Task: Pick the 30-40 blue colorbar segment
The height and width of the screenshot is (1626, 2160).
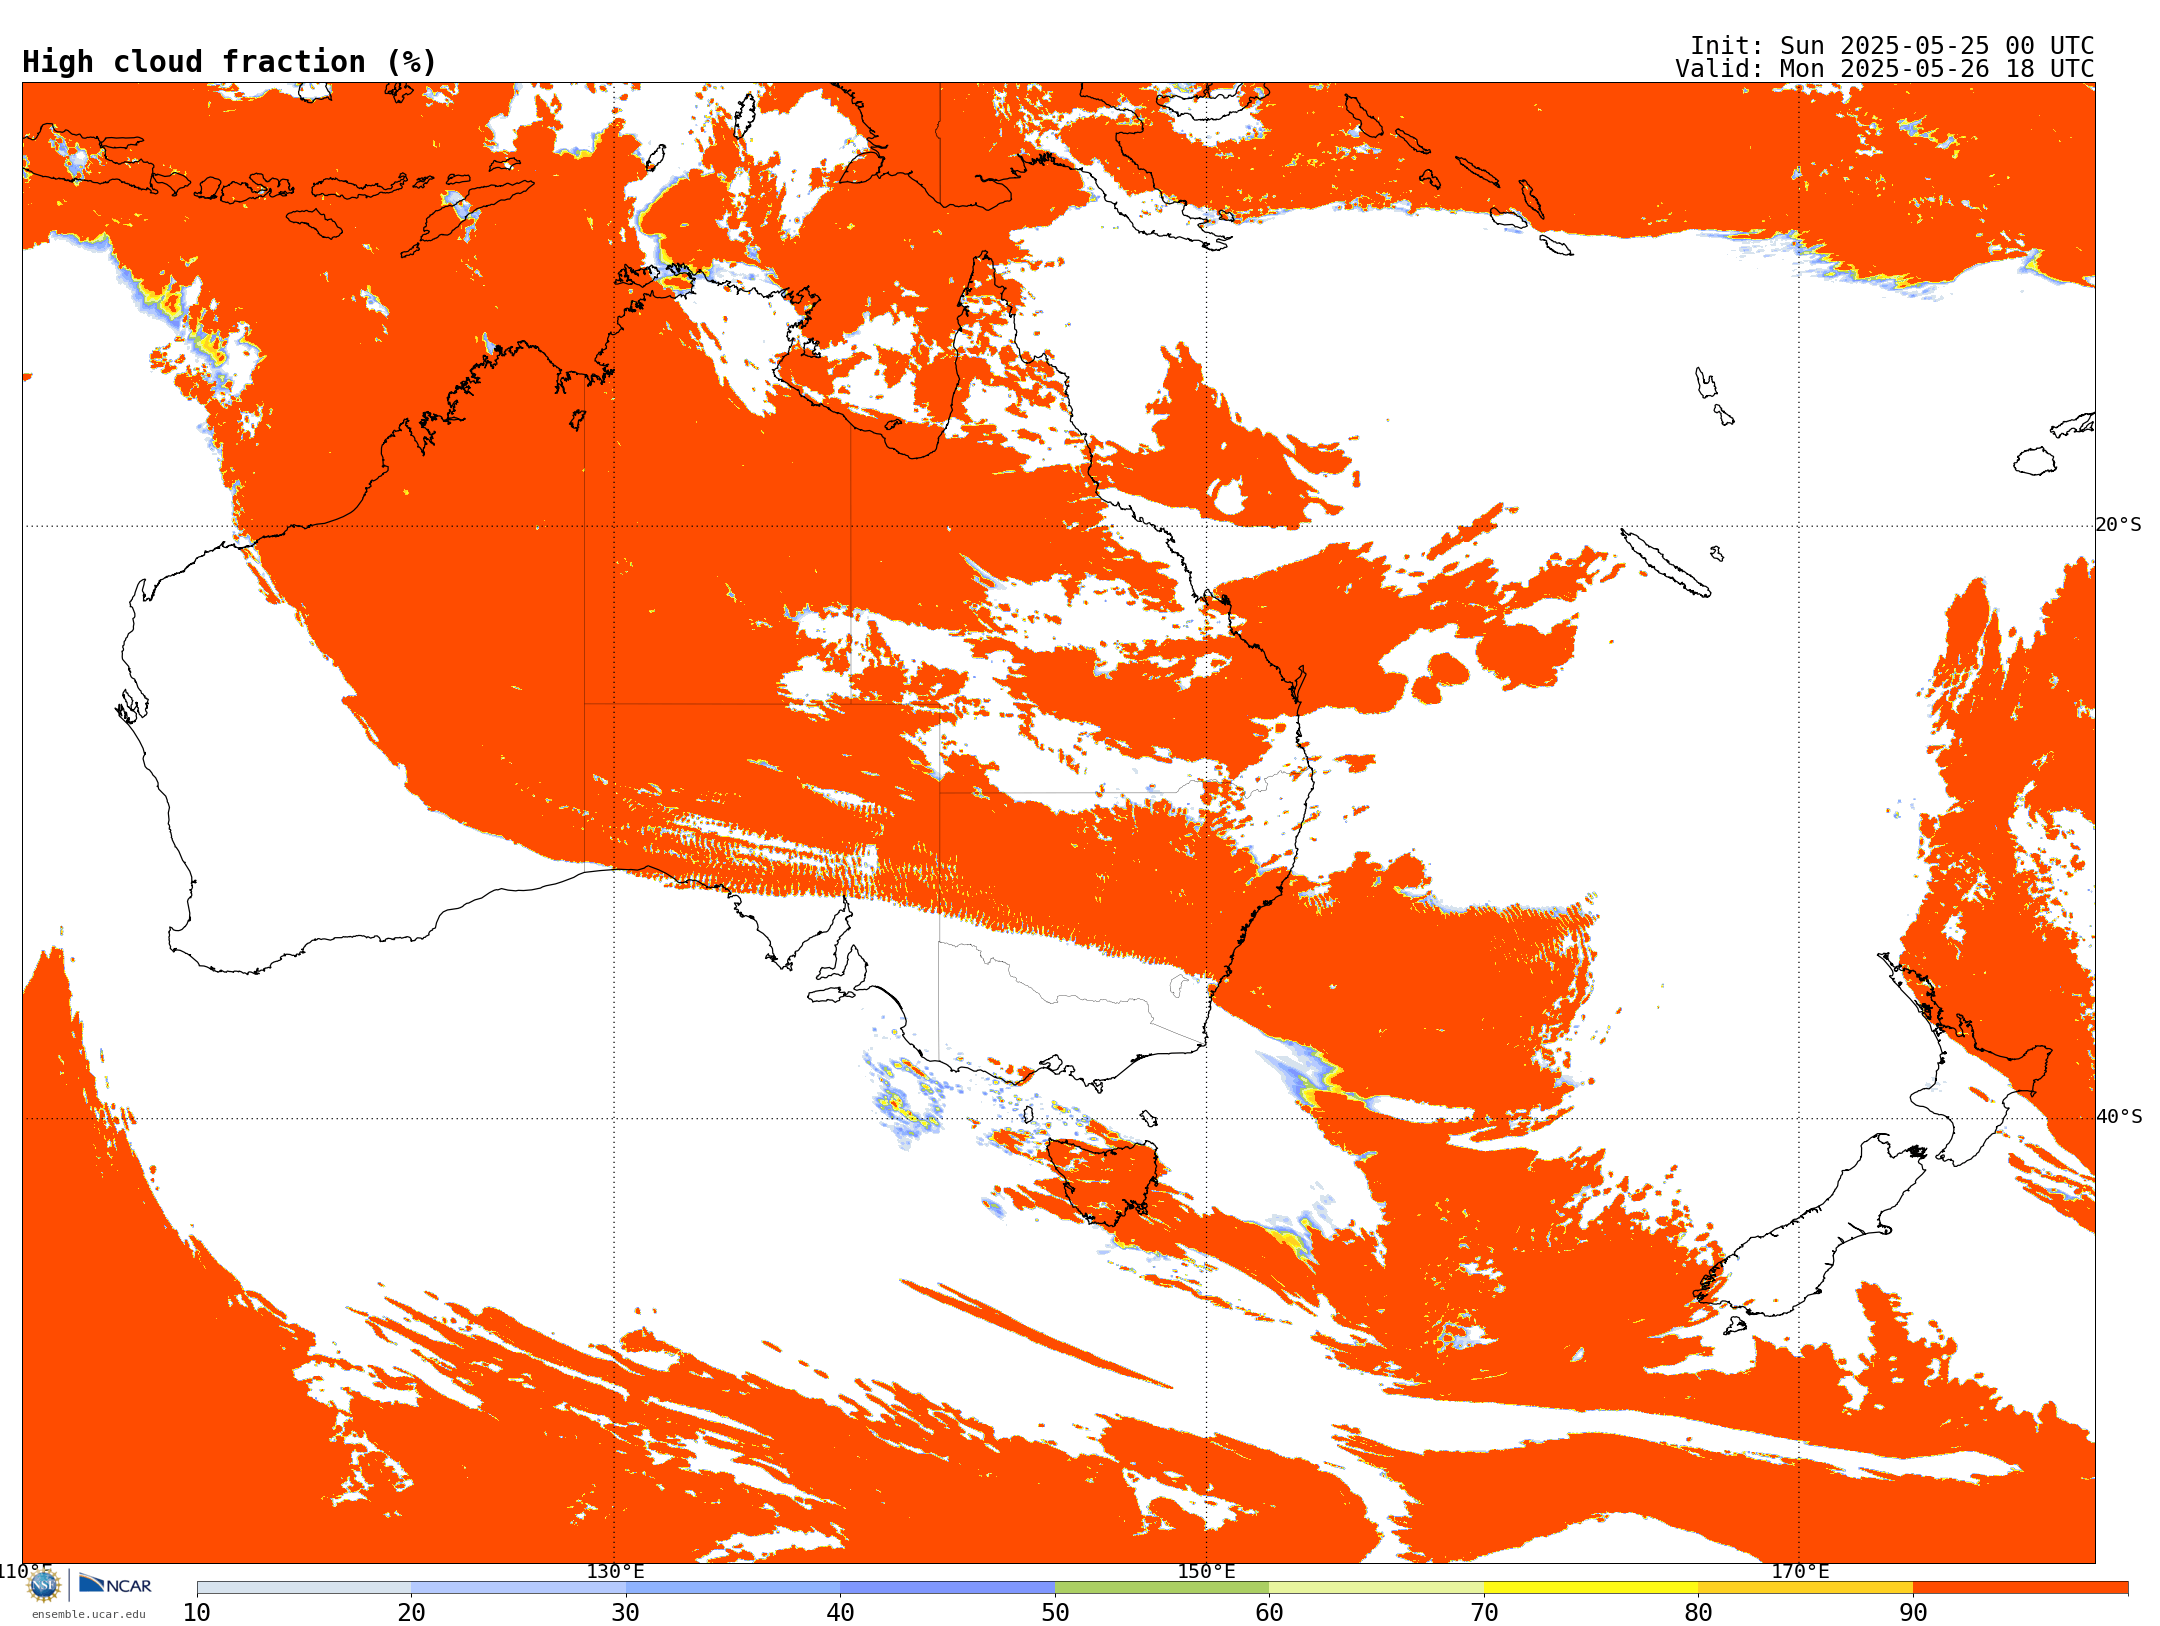Action: 733,1587
